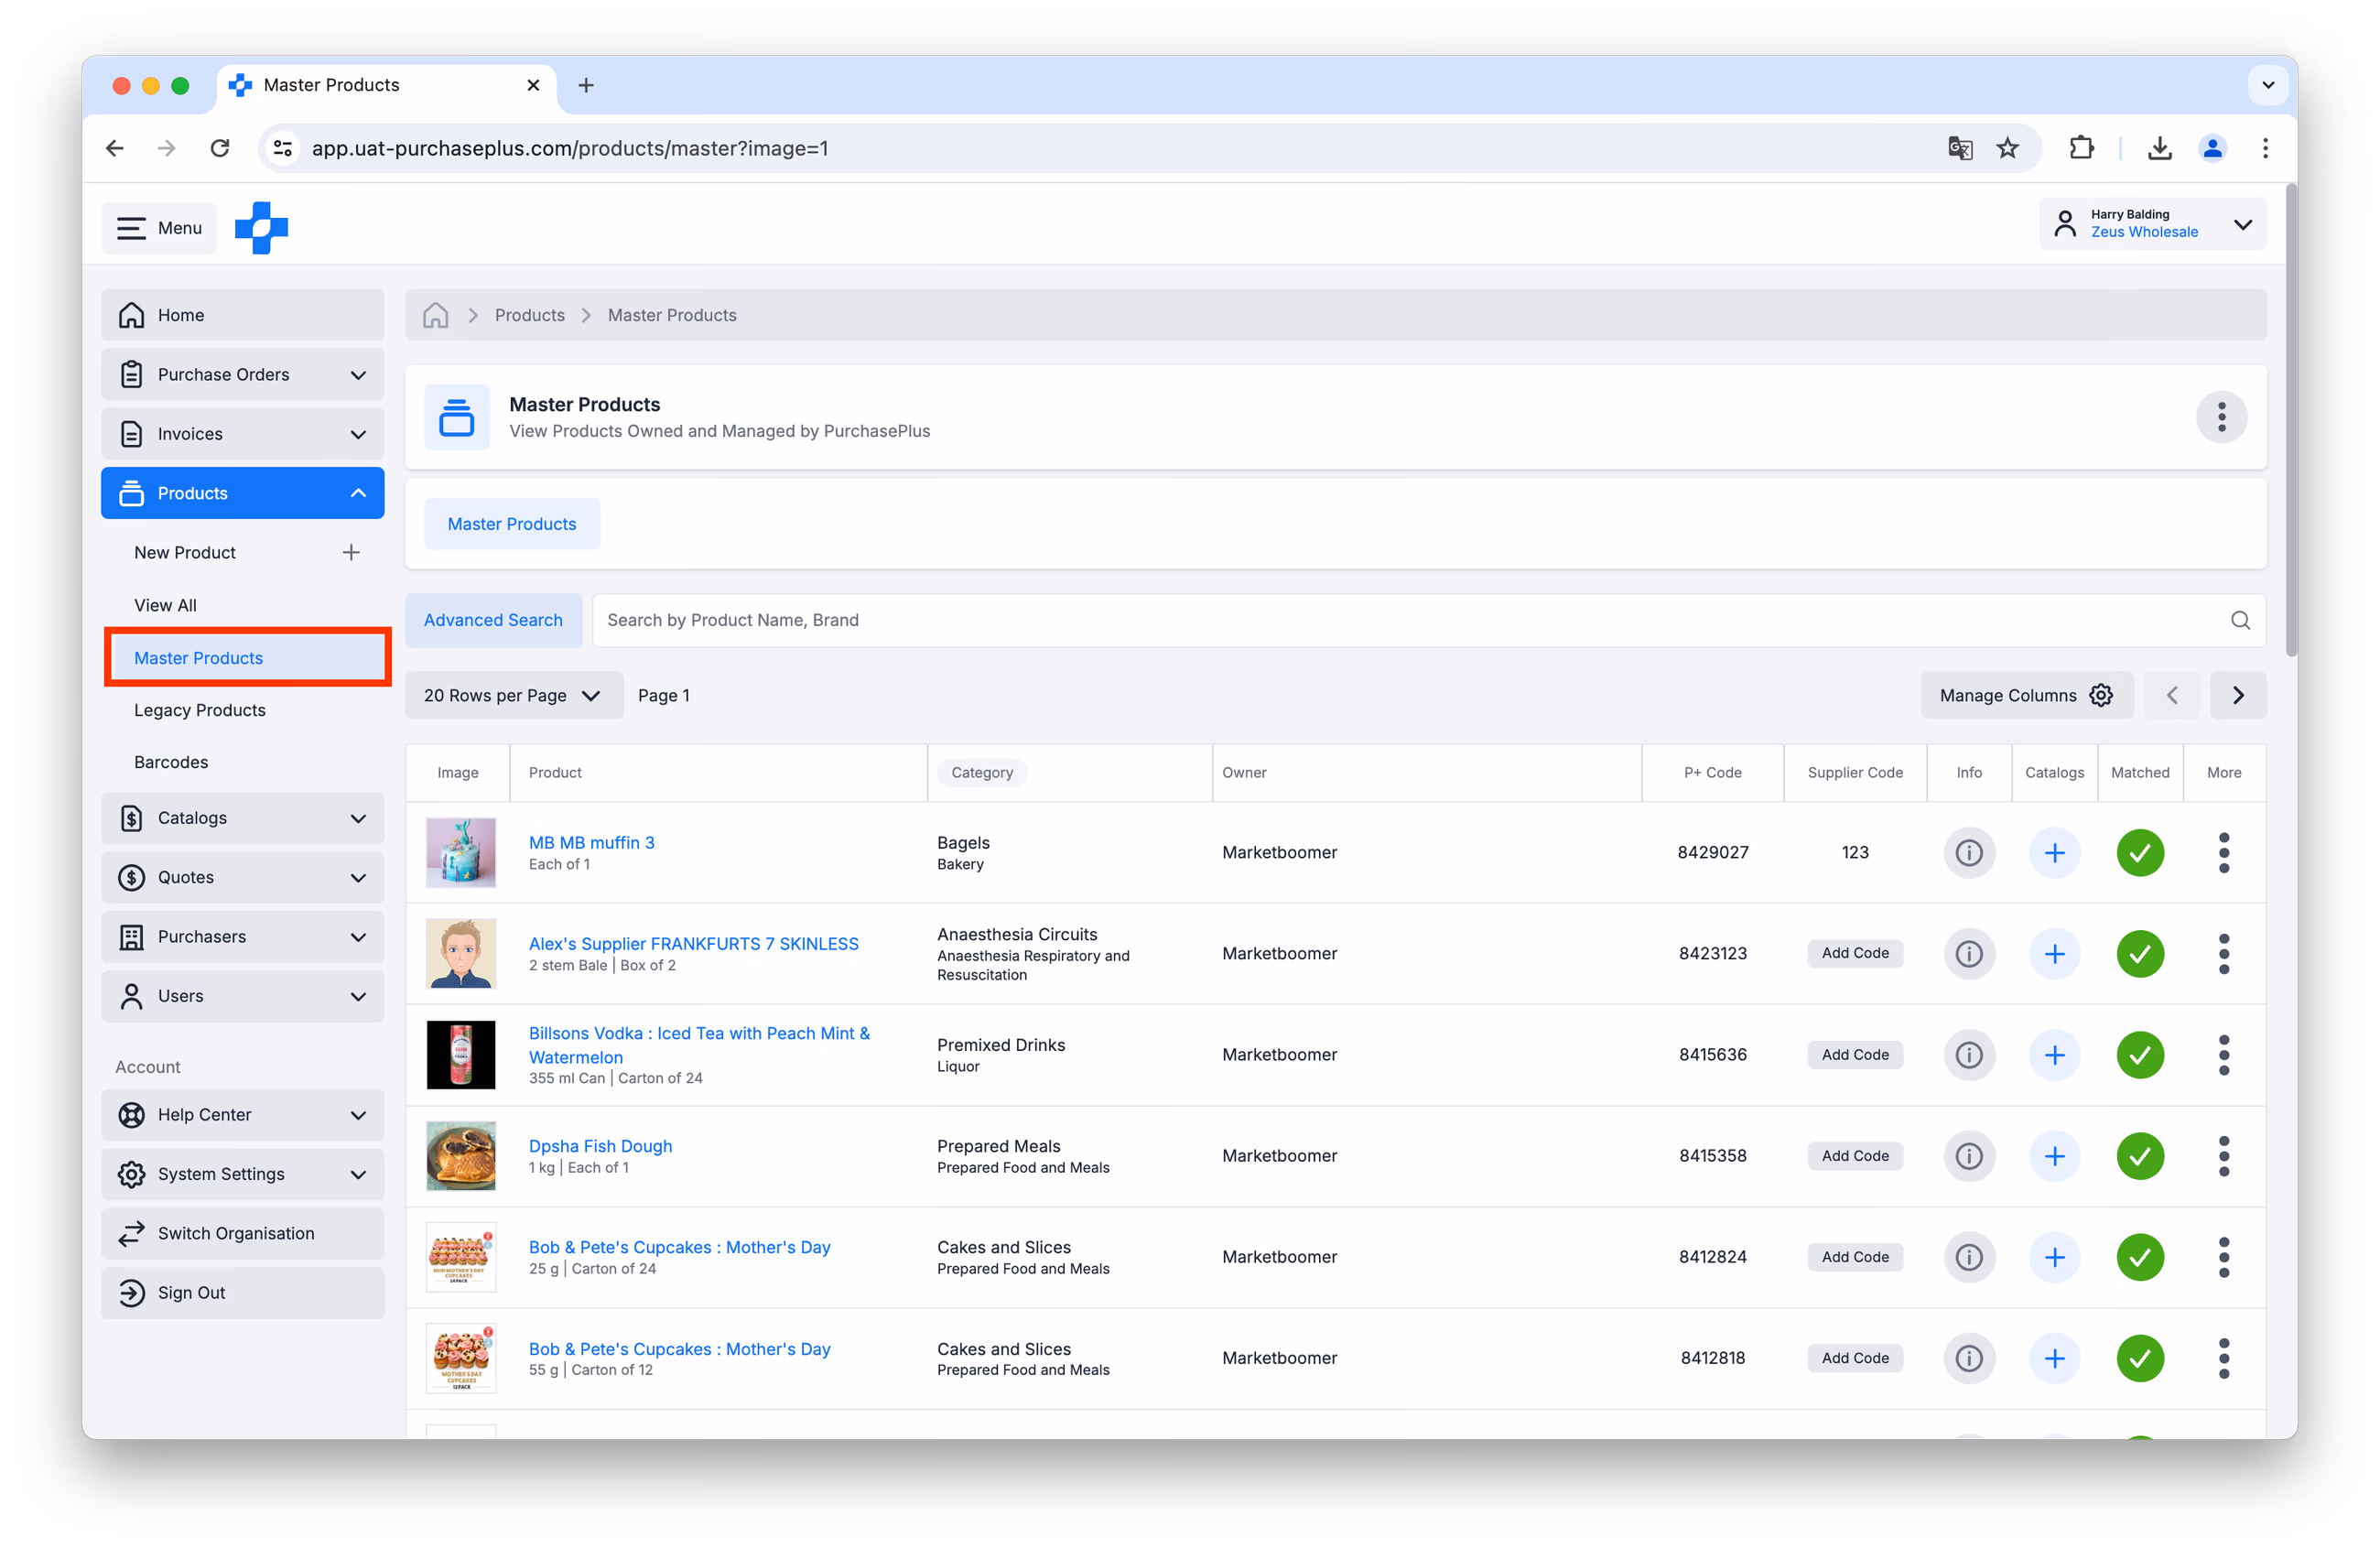Image resolution: width=2380 pixels, height=1548 pixels.
Task: Reload the page in browser
Action: (220, 148)
